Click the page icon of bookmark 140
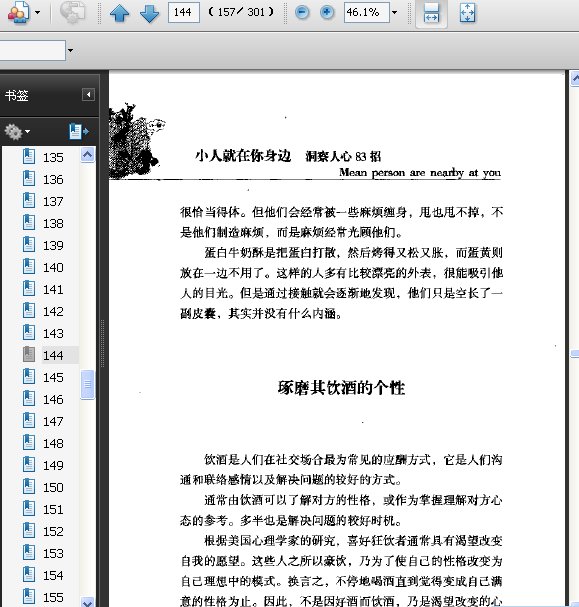Image resolution: width=579 pixels, height=607 pixels. 29,267
